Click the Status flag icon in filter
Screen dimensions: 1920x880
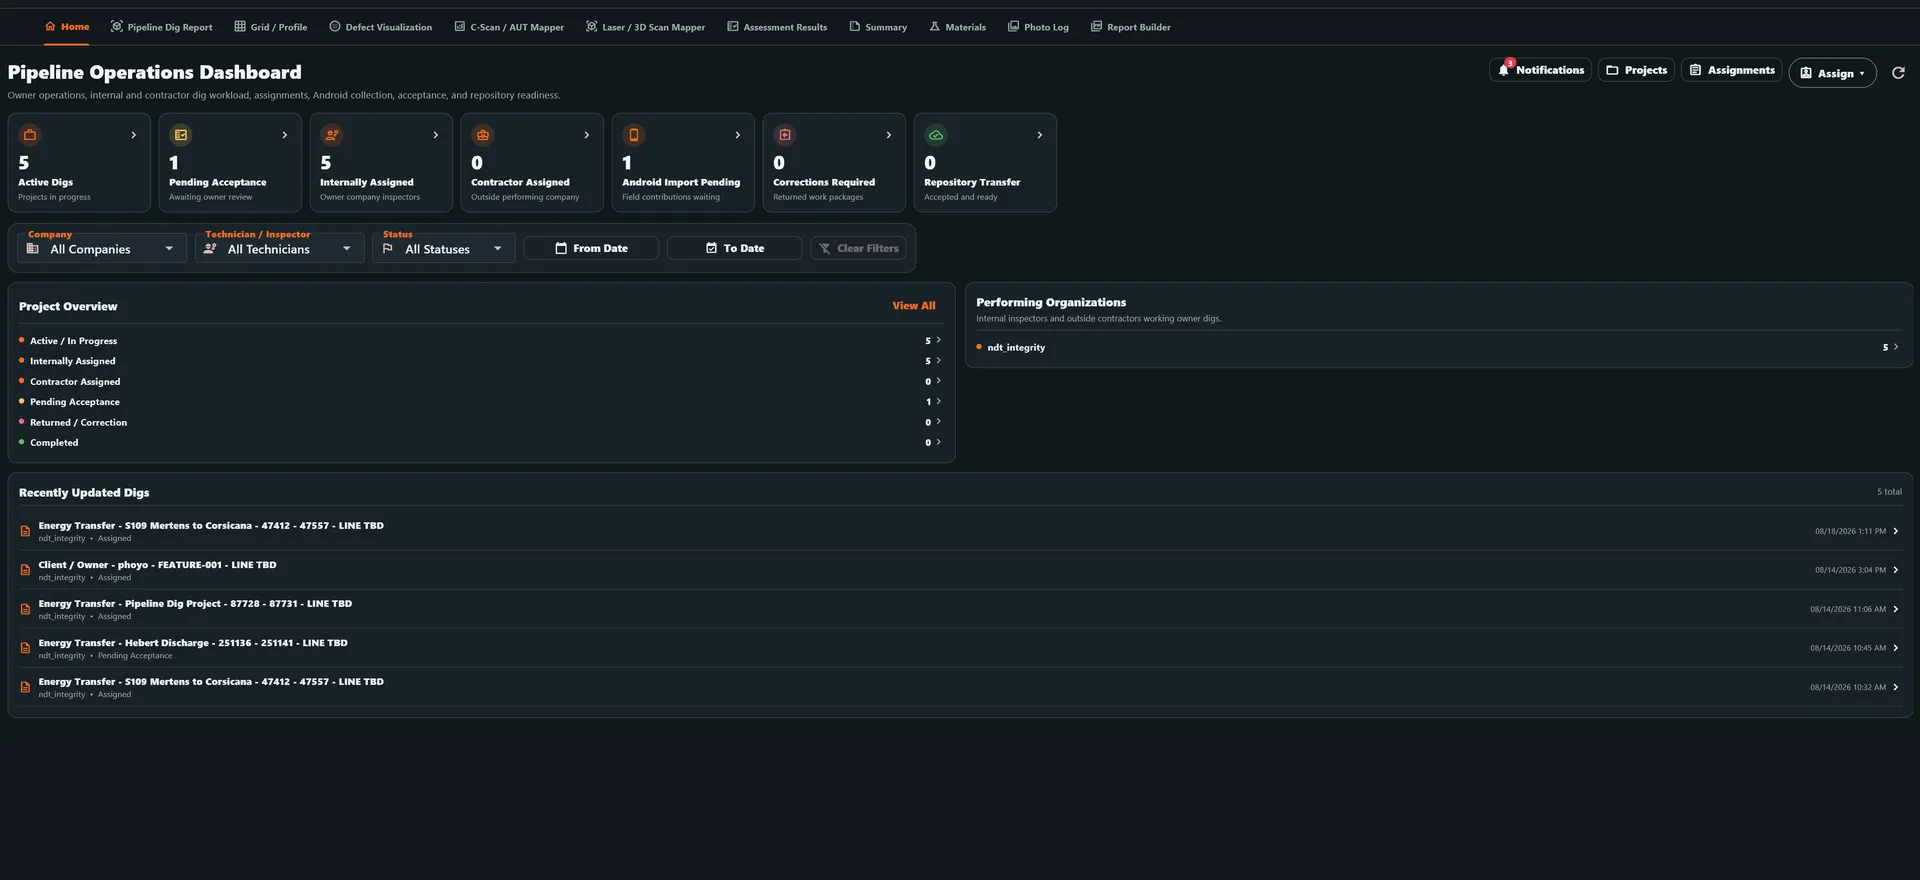pyautogui.click(x=388, y=249)
